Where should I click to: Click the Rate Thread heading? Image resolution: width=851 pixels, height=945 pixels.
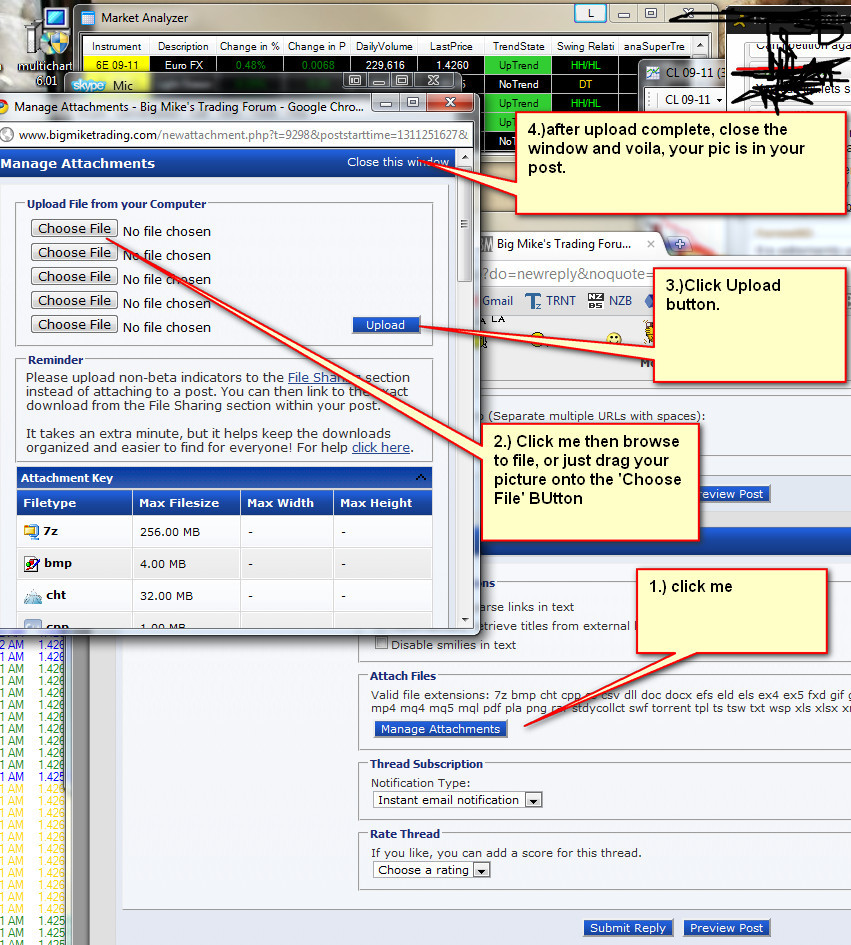coord(404,834)
